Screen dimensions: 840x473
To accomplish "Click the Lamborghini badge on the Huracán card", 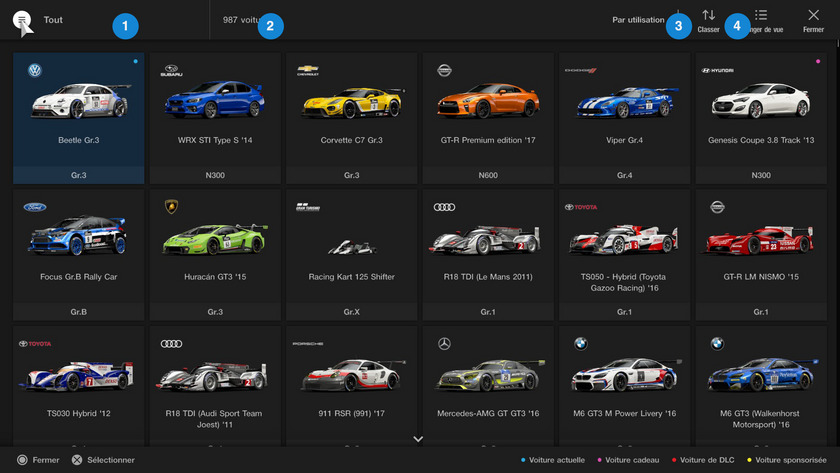I will pyautogui.click(x=171, y=207).
